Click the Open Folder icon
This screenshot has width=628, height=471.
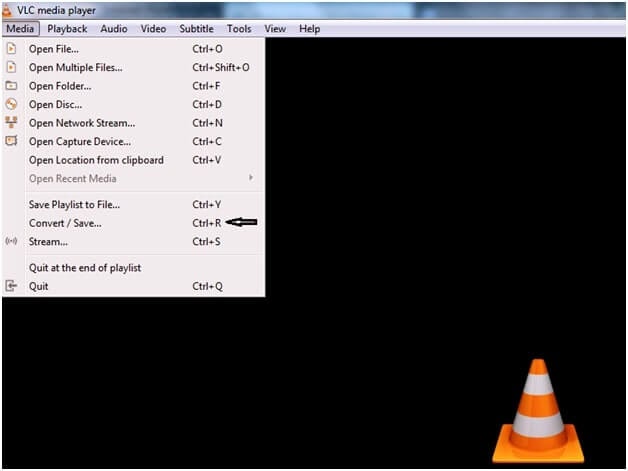click(11, 85)
